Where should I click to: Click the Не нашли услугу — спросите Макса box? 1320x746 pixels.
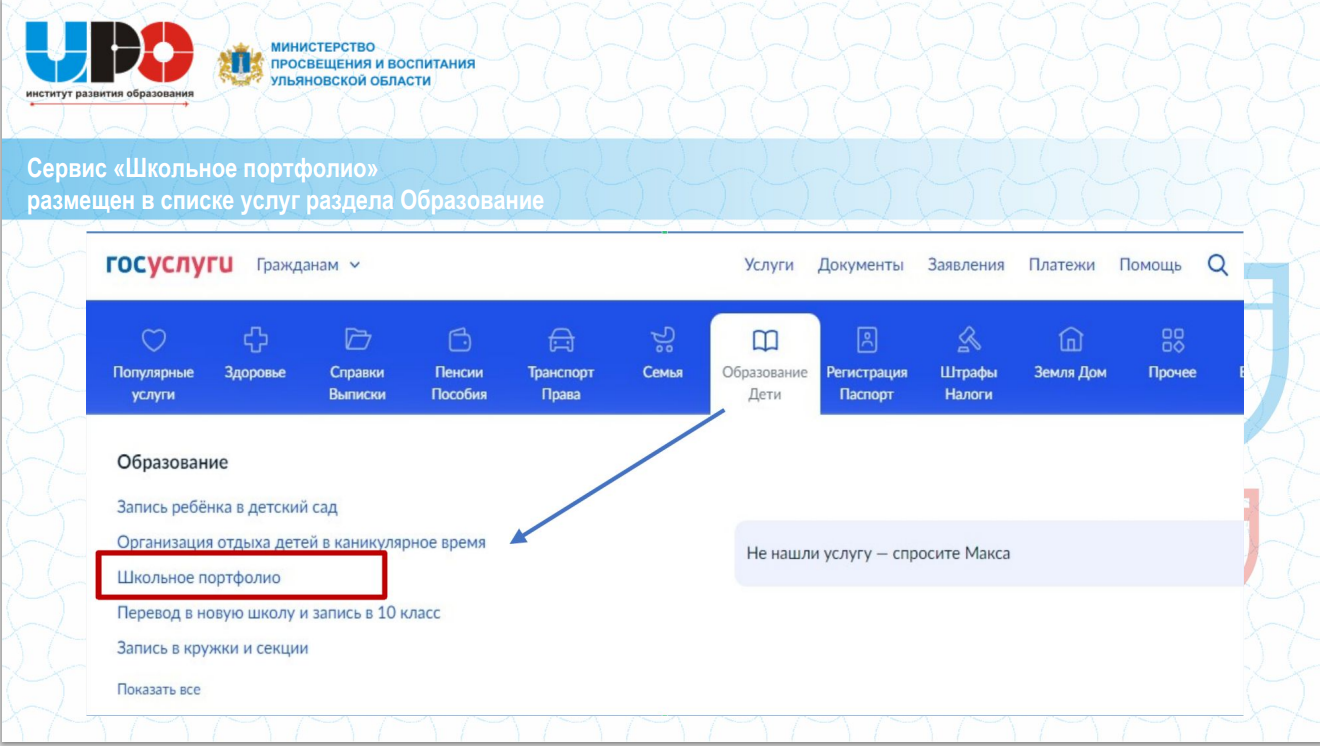point(989,553)
